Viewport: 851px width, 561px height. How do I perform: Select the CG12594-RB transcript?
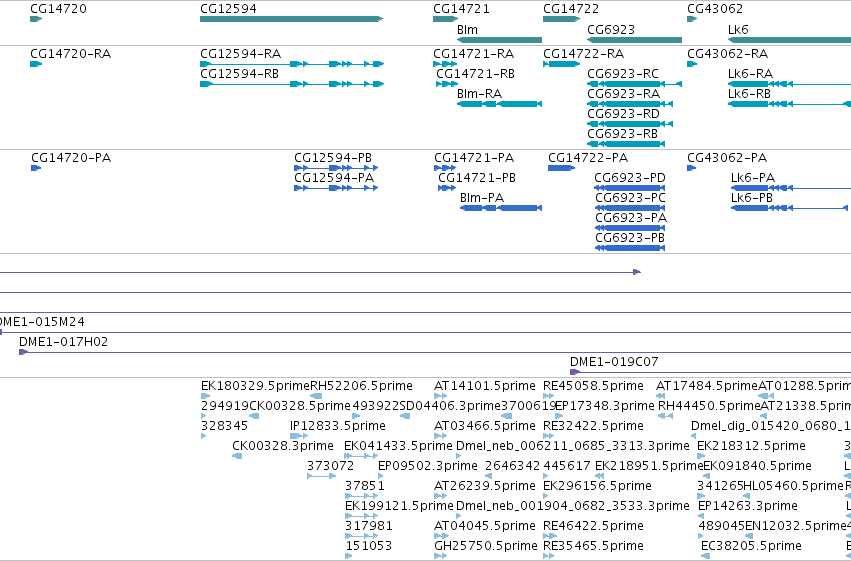tap(292, 84)
